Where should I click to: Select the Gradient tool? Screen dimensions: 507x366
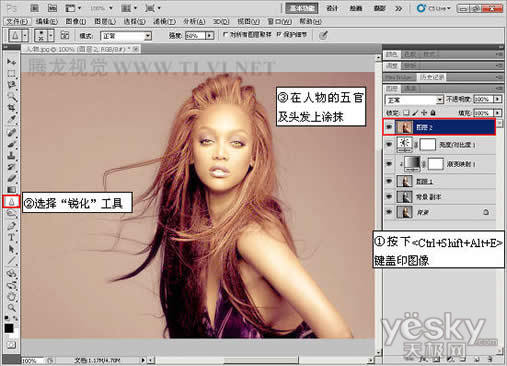coord(11,189)
